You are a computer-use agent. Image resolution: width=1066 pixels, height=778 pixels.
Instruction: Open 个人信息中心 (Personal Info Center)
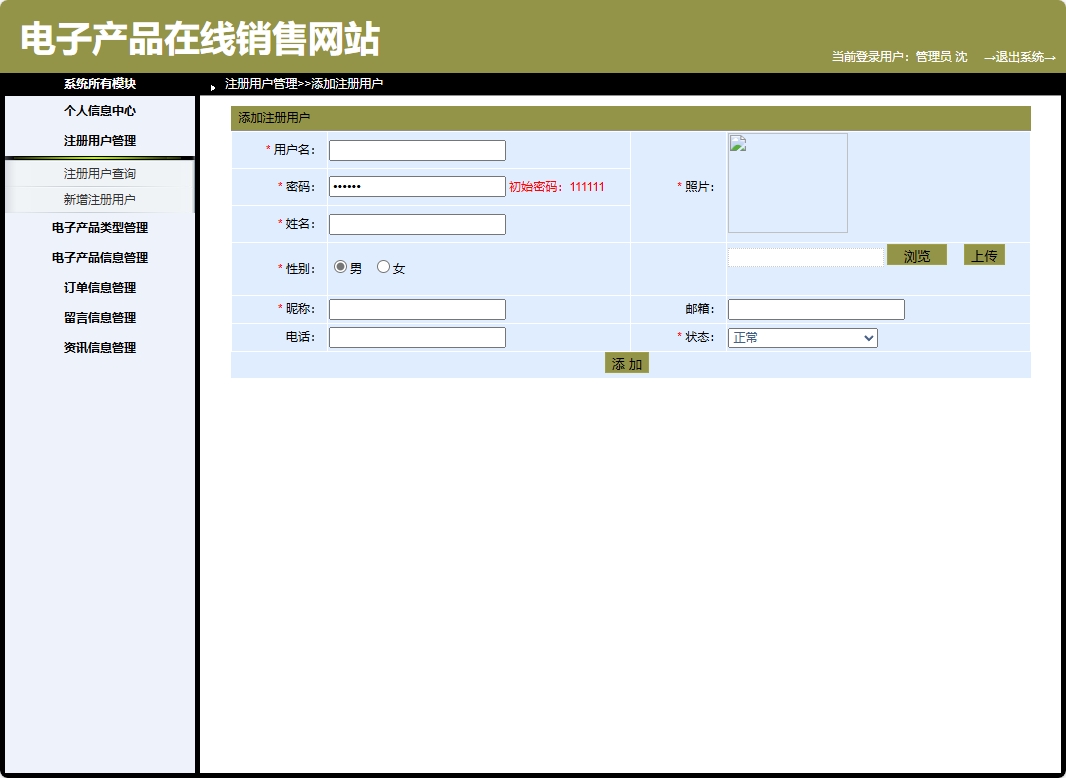99,111
